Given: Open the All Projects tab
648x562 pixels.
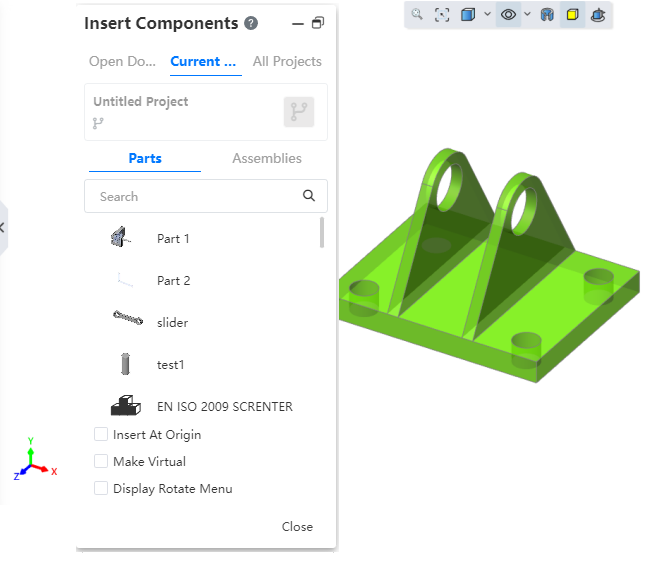Looking at the screenshot, I should coord(287,61).
